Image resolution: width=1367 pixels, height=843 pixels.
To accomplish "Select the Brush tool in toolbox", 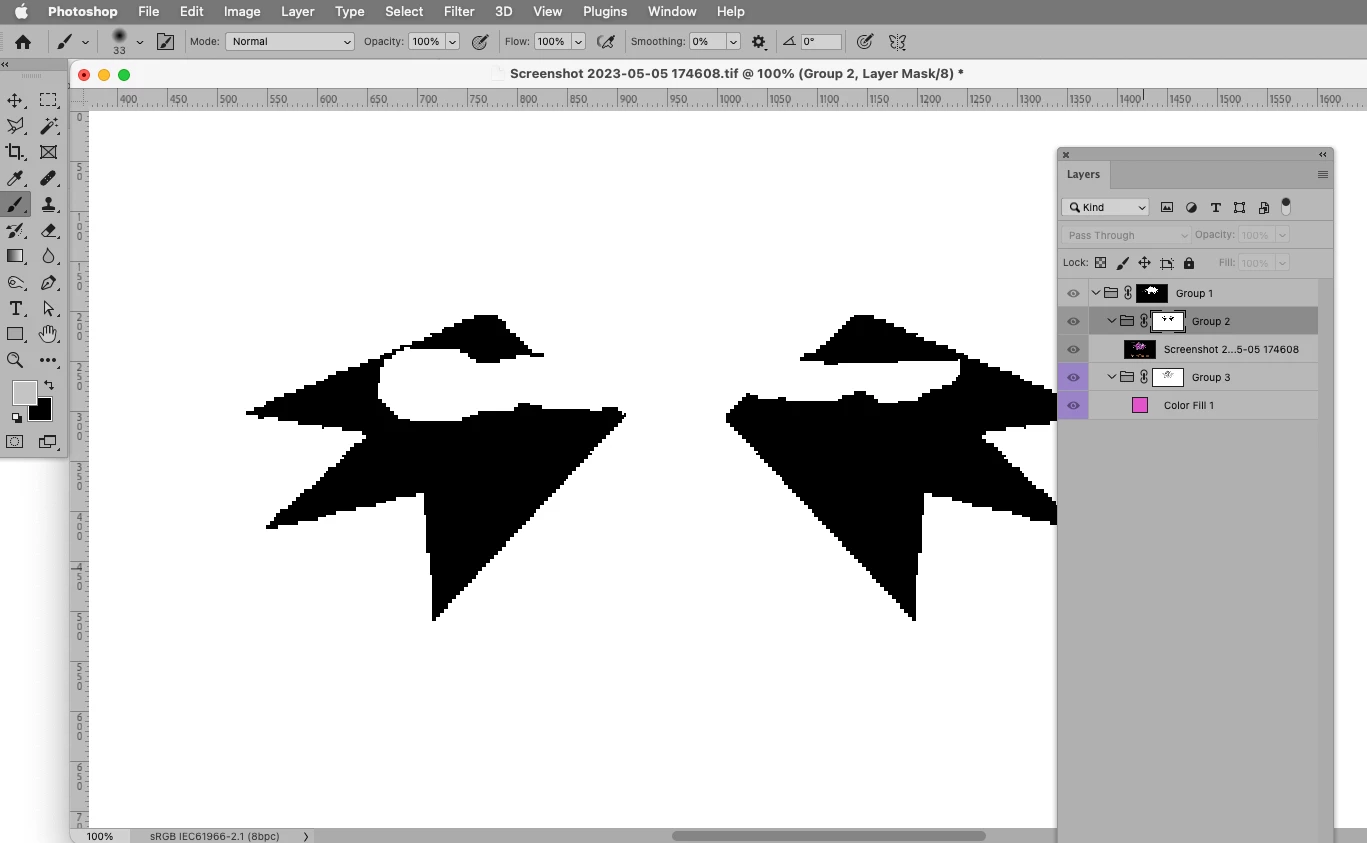I will (x=16, y=204).
